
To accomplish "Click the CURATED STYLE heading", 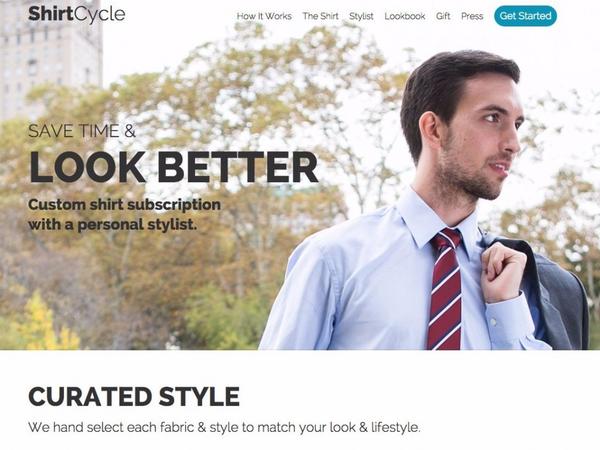I will pos(134,396).
